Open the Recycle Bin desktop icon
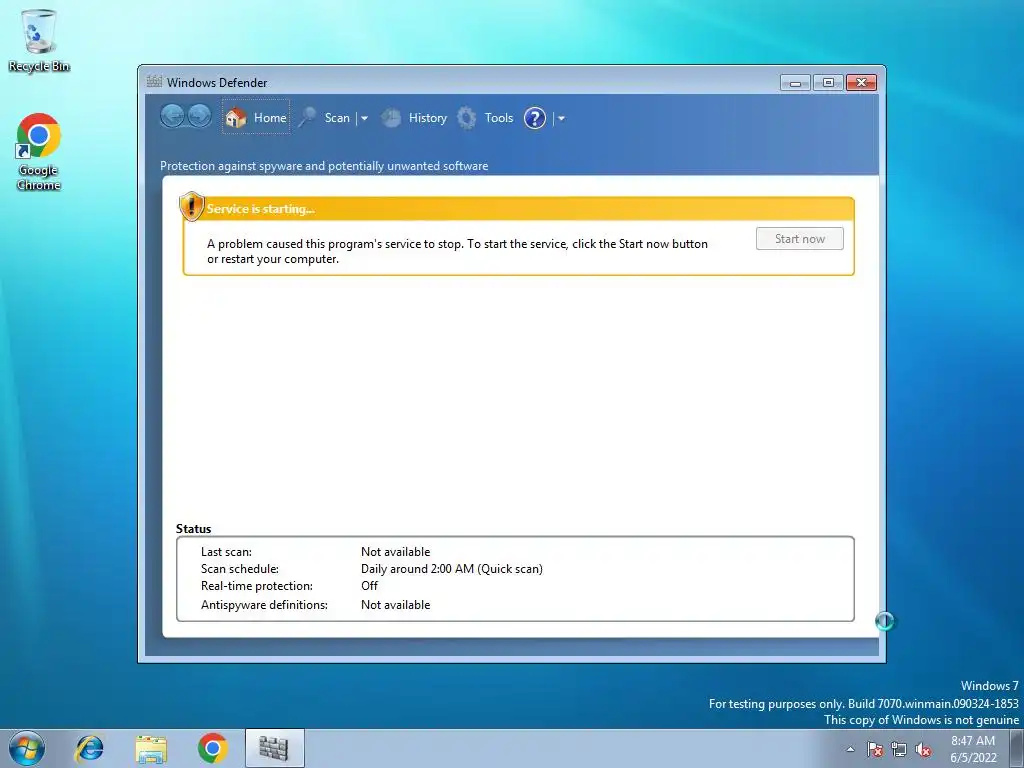The height and width of the screenshot is (768, 1024). click(39, 40)
